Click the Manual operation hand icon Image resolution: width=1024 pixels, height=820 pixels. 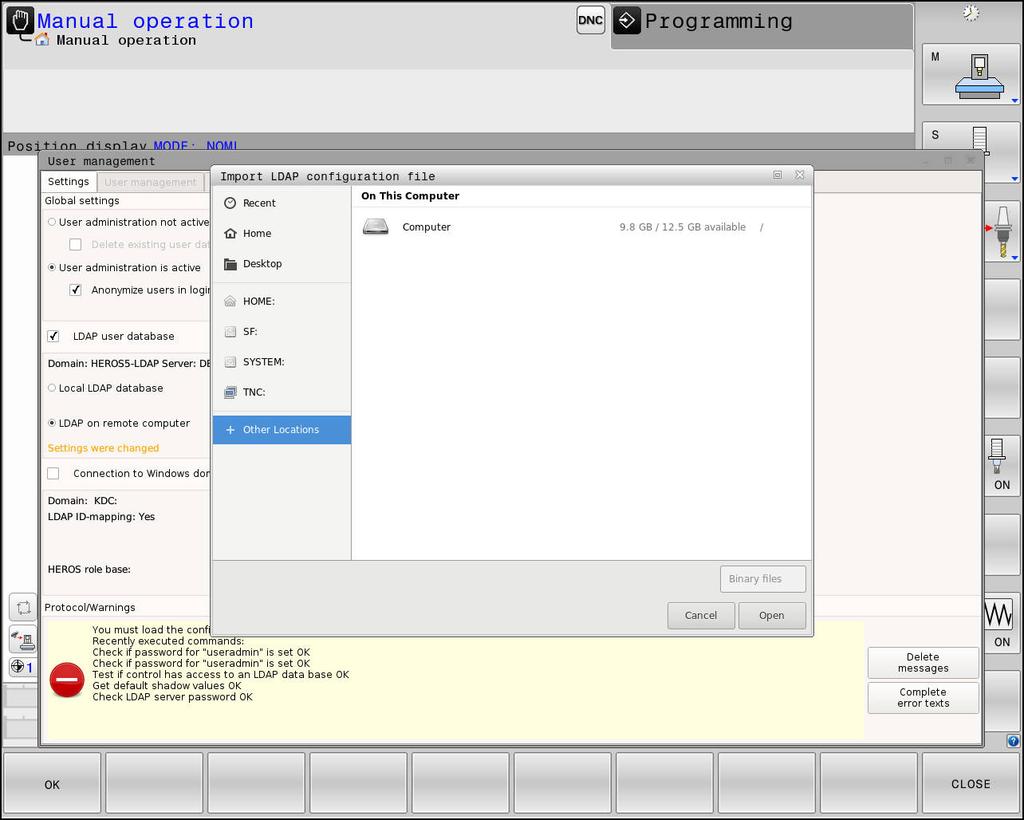click(x=20, y=21)
